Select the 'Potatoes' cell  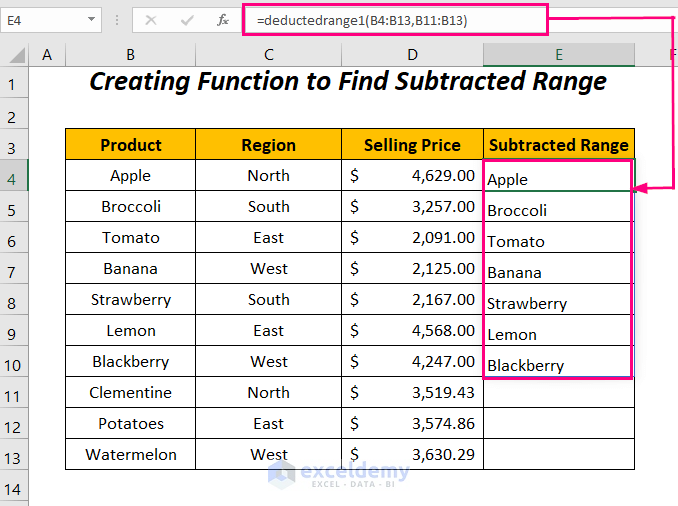click(x=131, y=423)
